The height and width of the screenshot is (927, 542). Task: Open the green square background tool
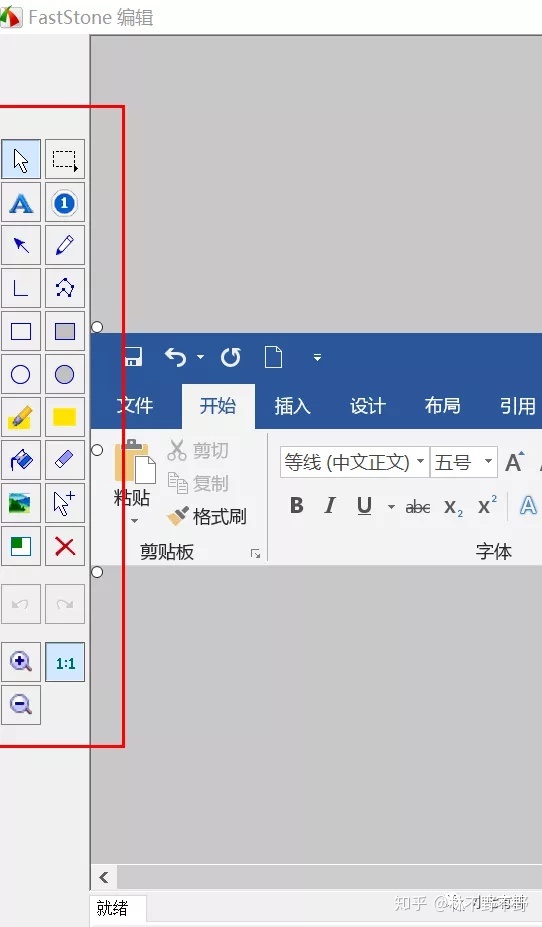tap(21, 546)
